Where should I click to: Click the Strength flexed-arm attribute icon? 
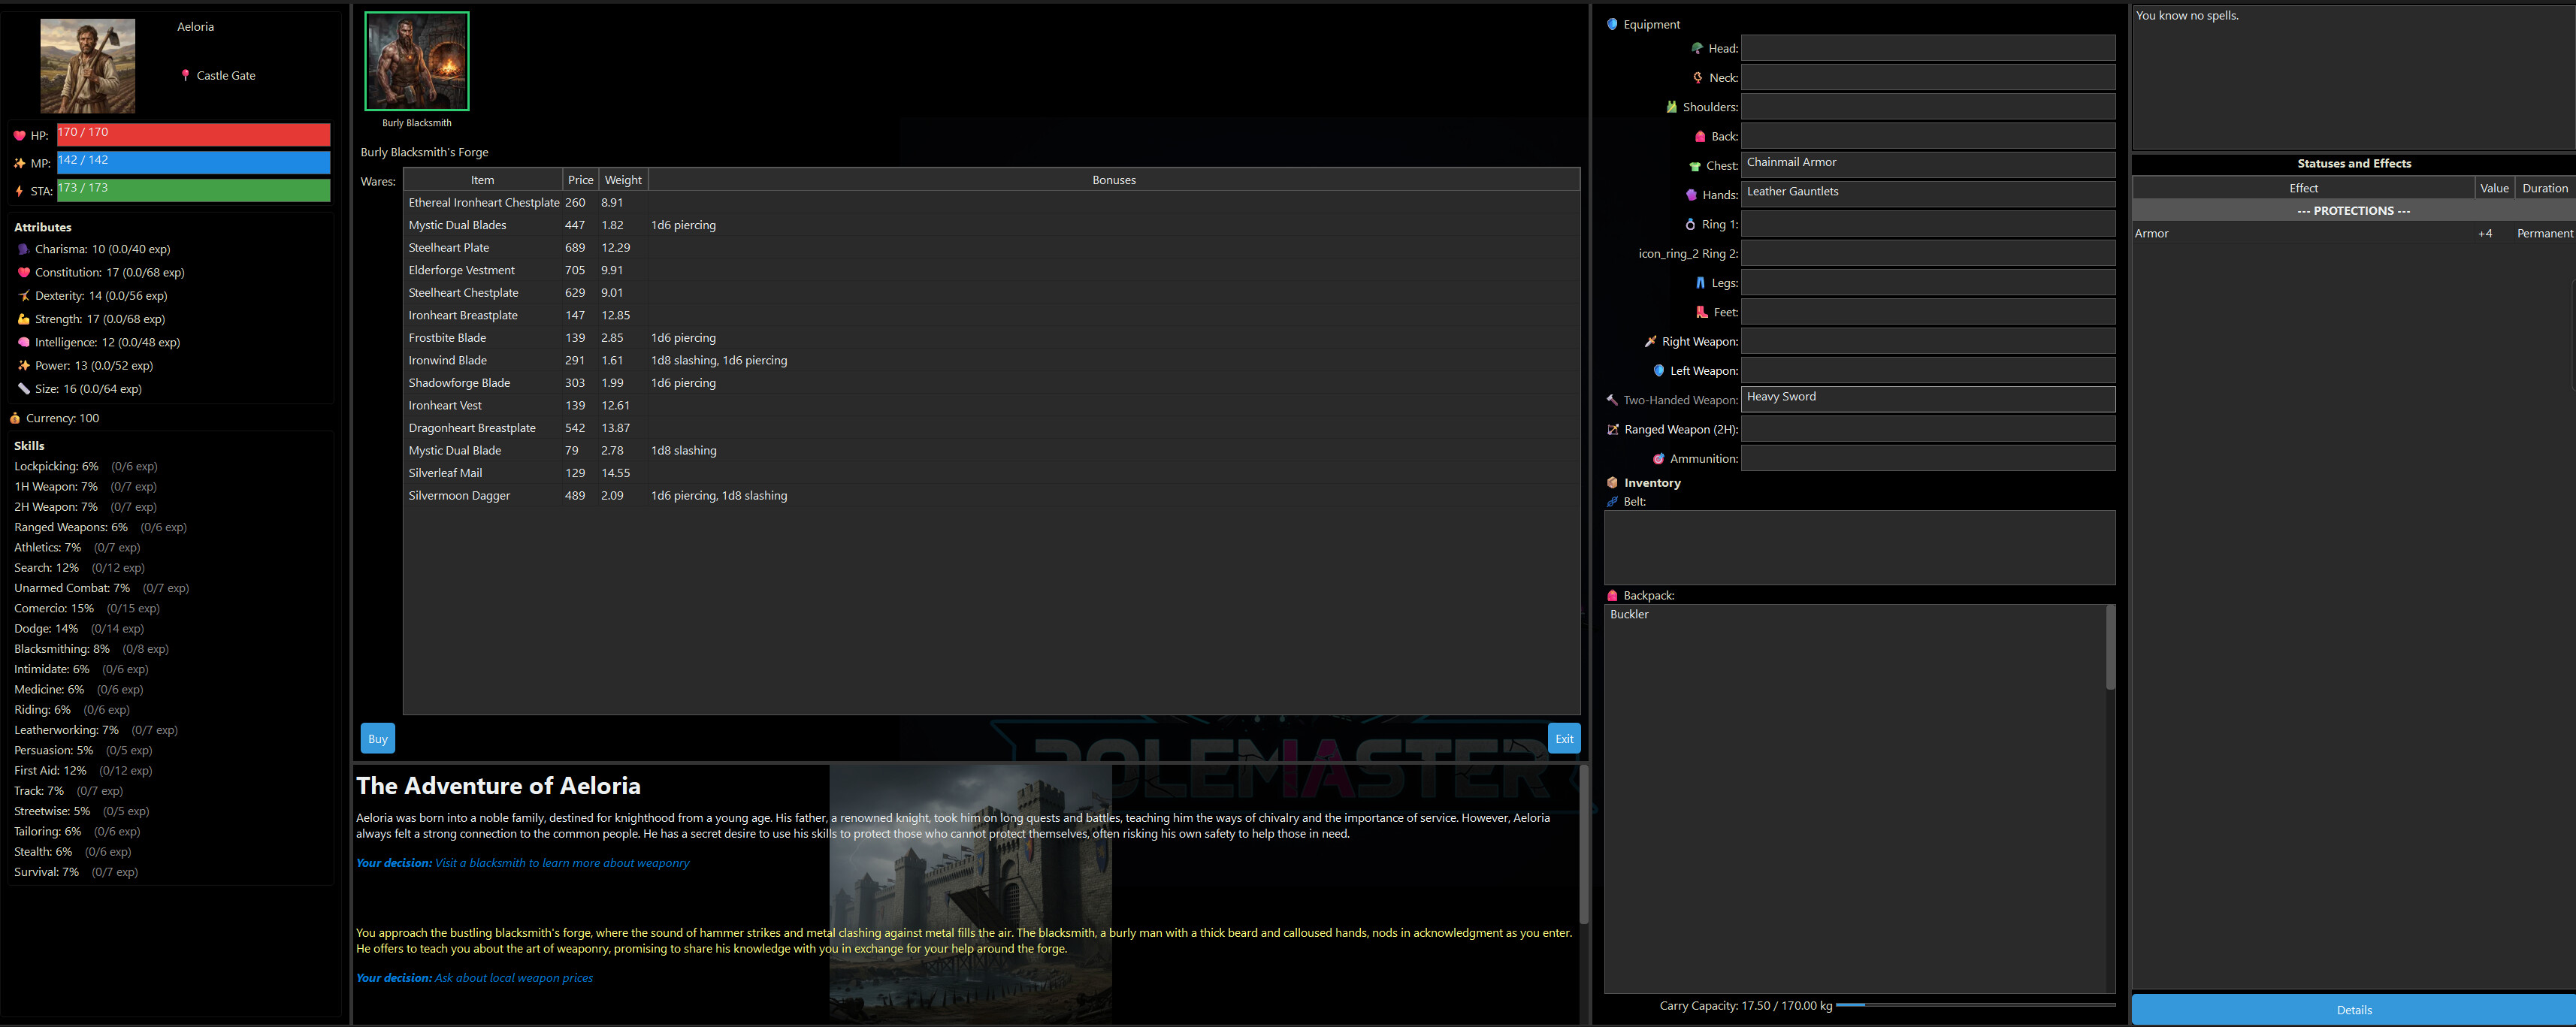25,319
